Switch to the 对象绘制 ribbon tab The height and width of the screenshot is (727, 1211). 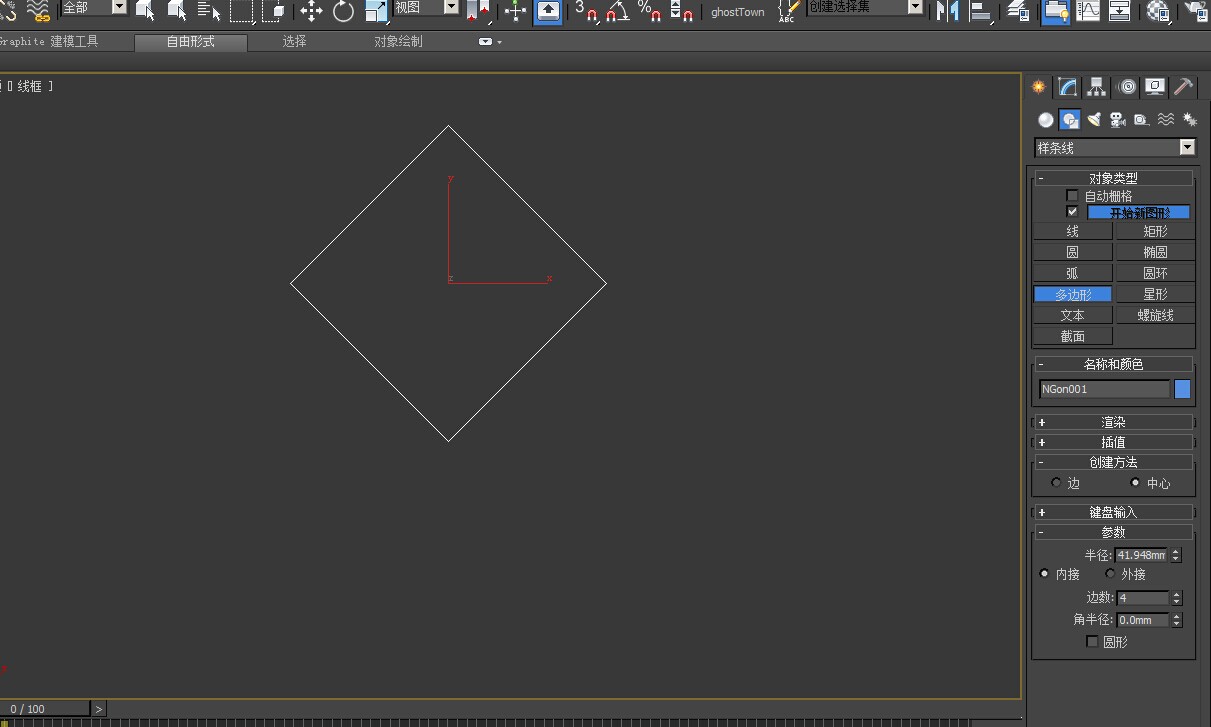coord(398,42)
